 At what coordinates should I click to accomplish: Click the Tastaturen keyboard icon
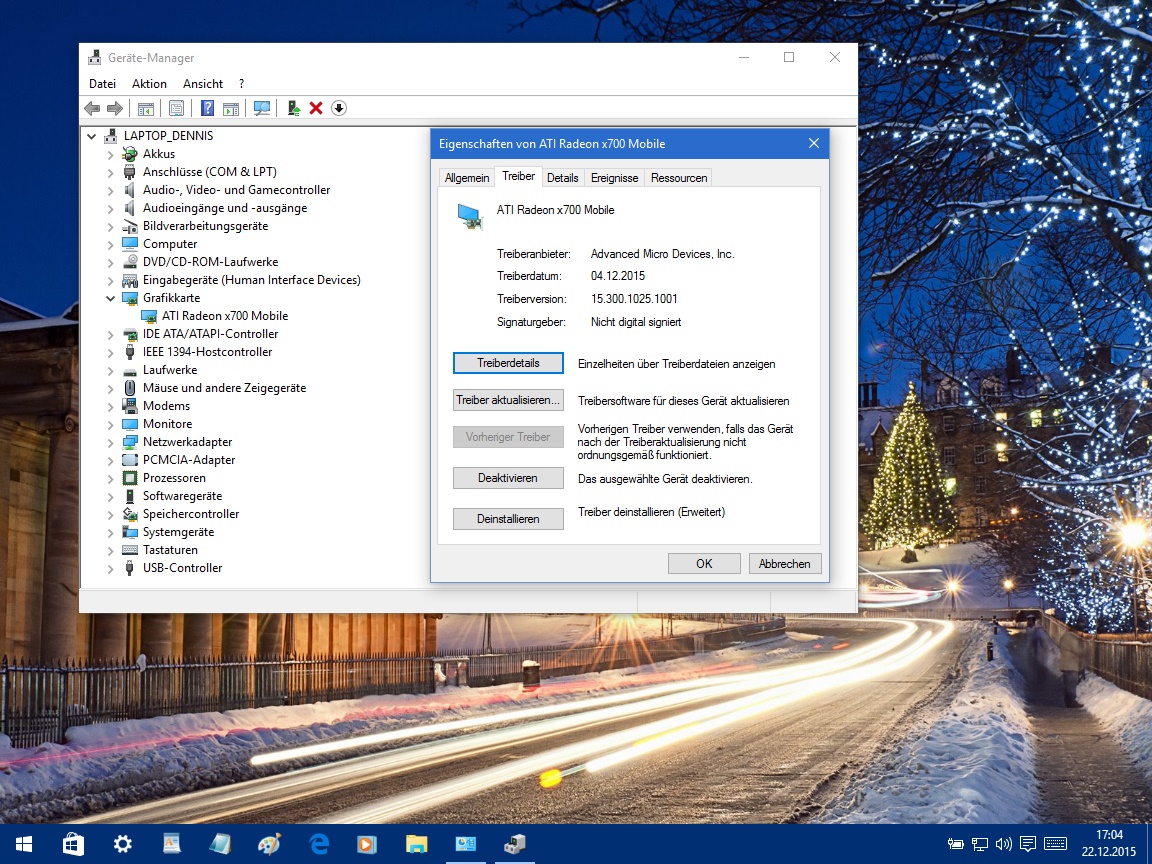(130, 550)
